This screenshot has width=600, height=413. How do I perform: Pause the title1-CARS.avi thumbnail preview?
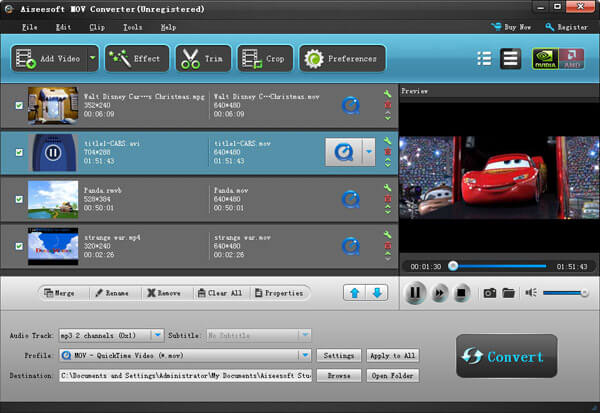click(x=53, y=153)
